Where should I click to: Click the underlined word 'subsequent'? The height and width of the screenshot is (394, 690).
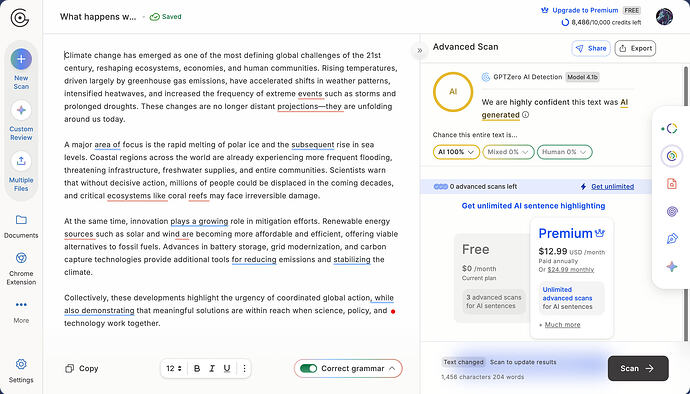313,144
